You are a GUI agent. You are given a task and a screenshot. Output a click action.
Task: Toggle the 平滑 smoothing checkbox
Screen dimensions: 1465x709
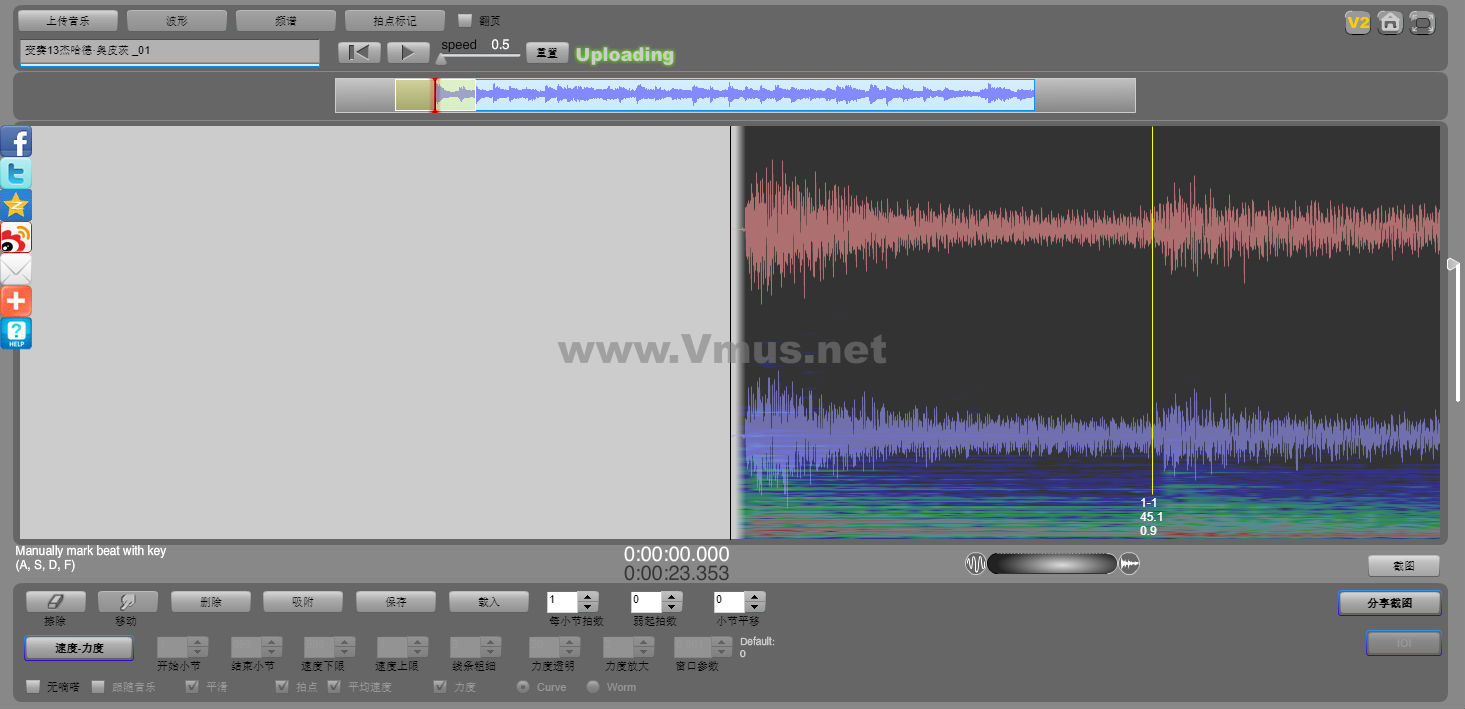tap(192, 687)
